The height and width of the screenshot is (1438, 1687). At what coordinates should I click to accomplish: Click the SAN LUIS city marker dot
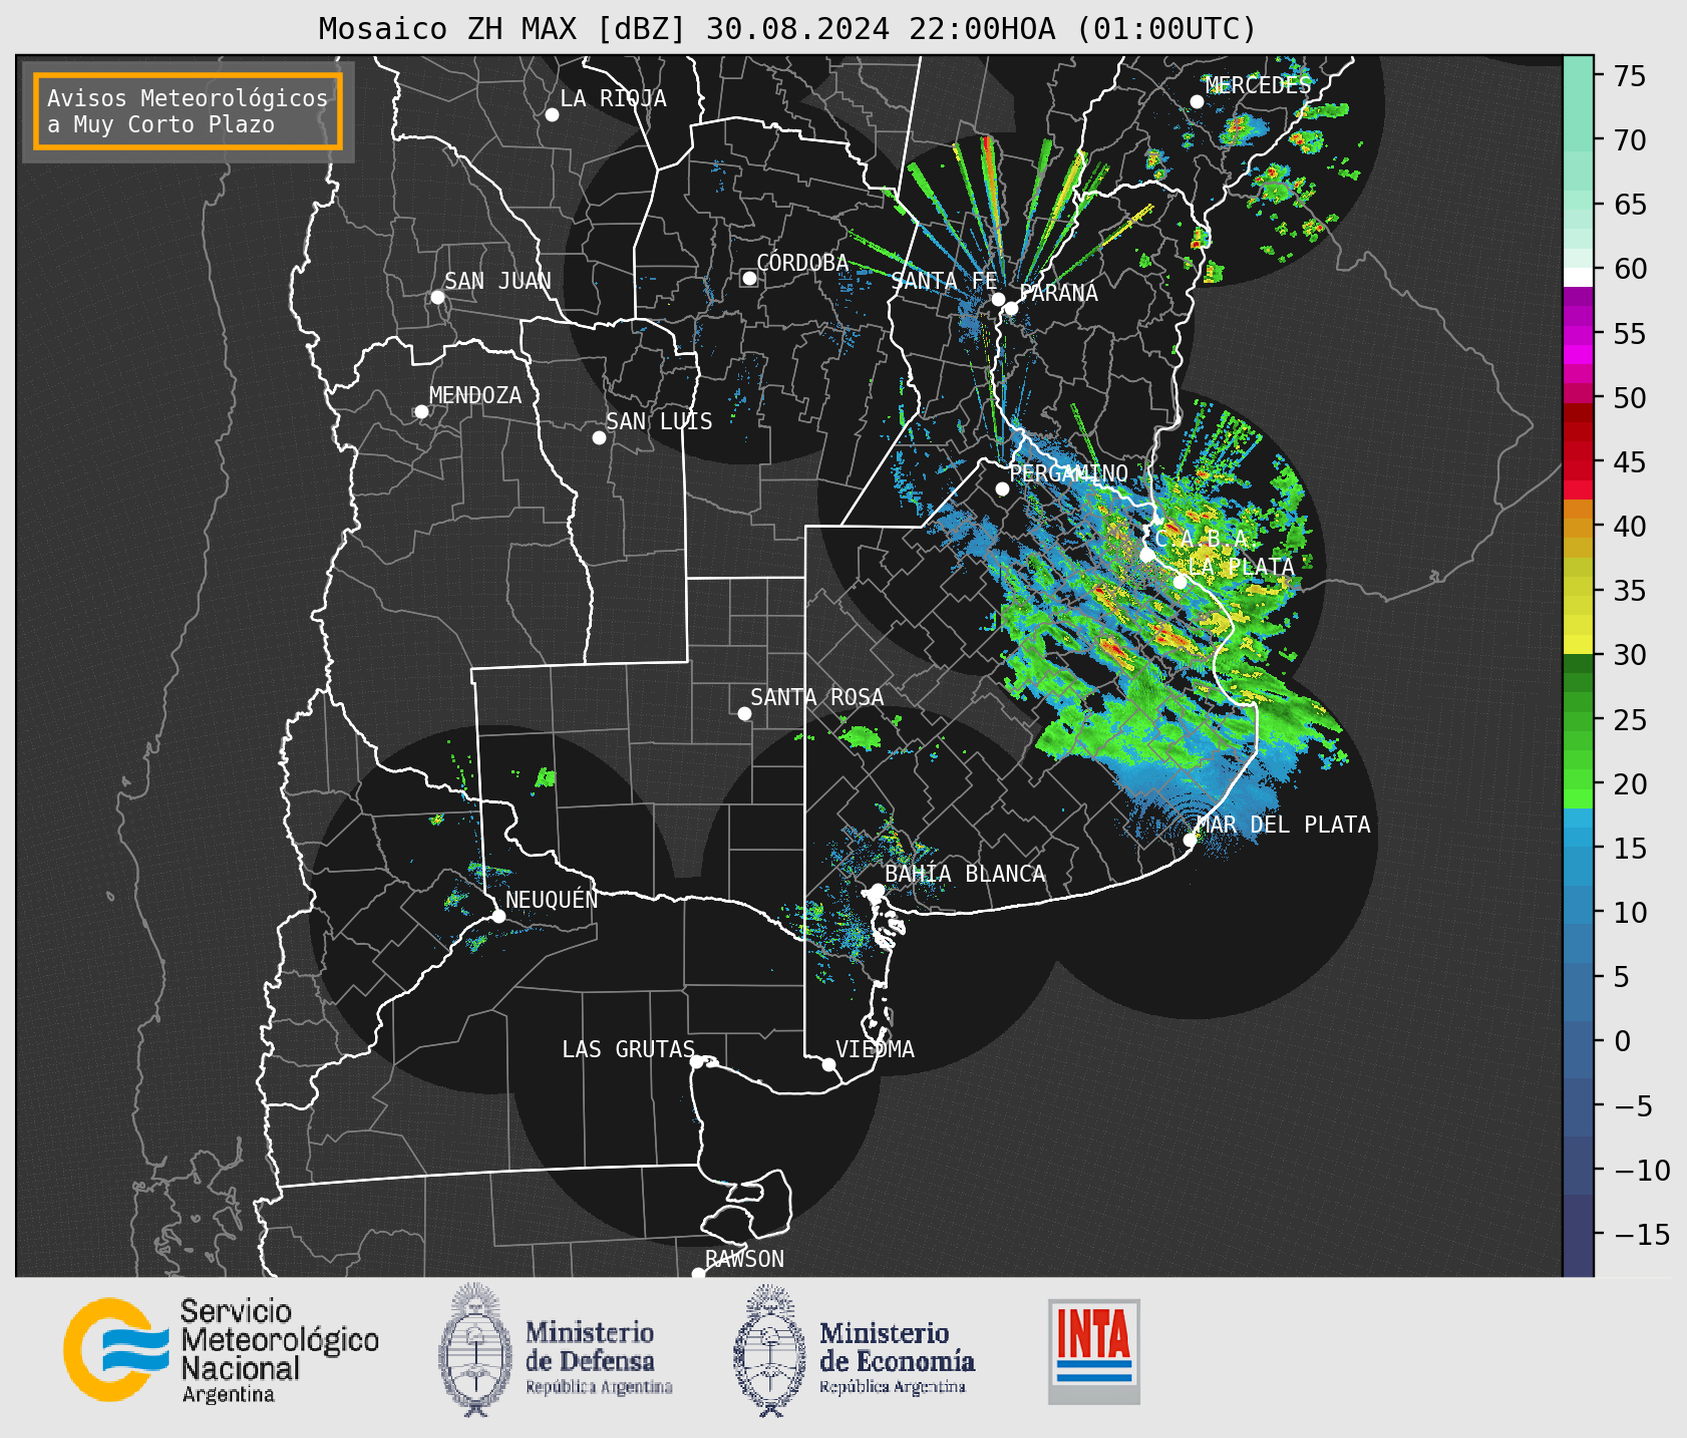(599, 438)
